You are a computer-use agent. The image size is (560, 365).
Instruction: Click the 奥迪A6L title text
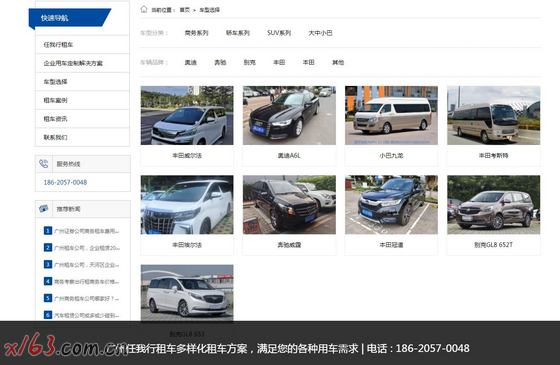(x=289, y=156)
